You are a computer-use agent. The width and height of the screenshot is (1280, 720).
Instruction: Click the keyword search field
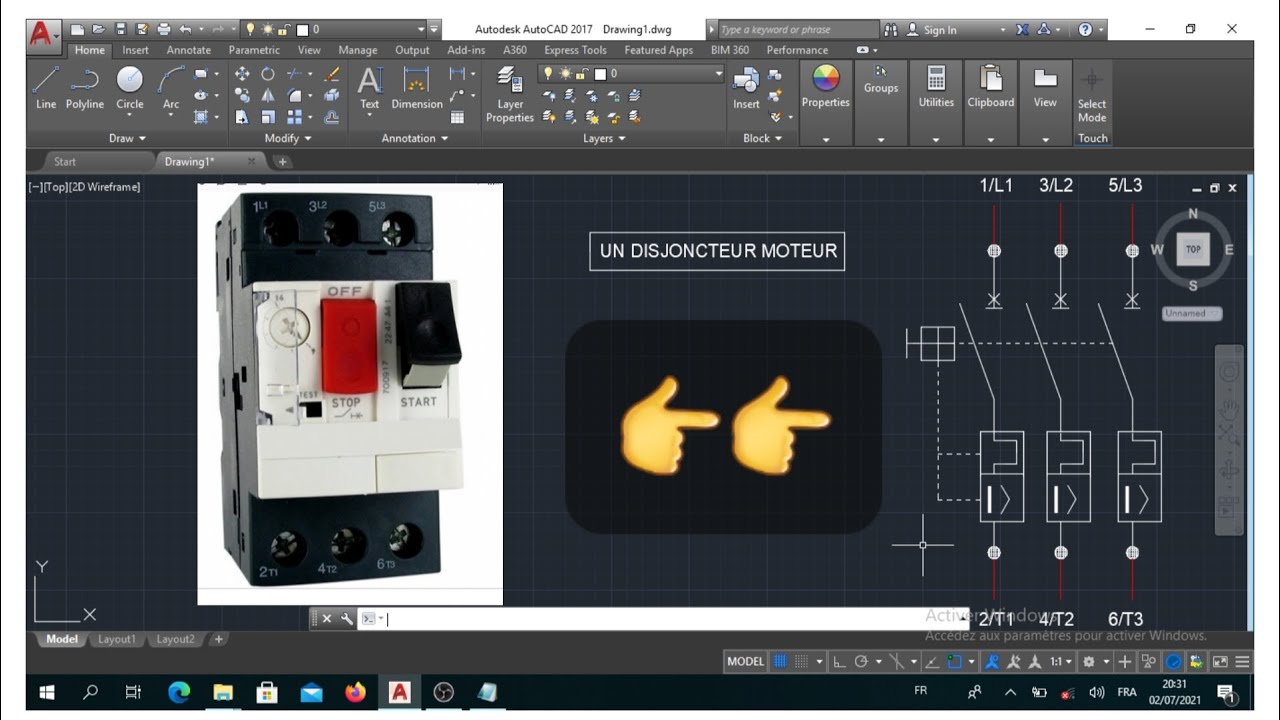click(798, 30)
